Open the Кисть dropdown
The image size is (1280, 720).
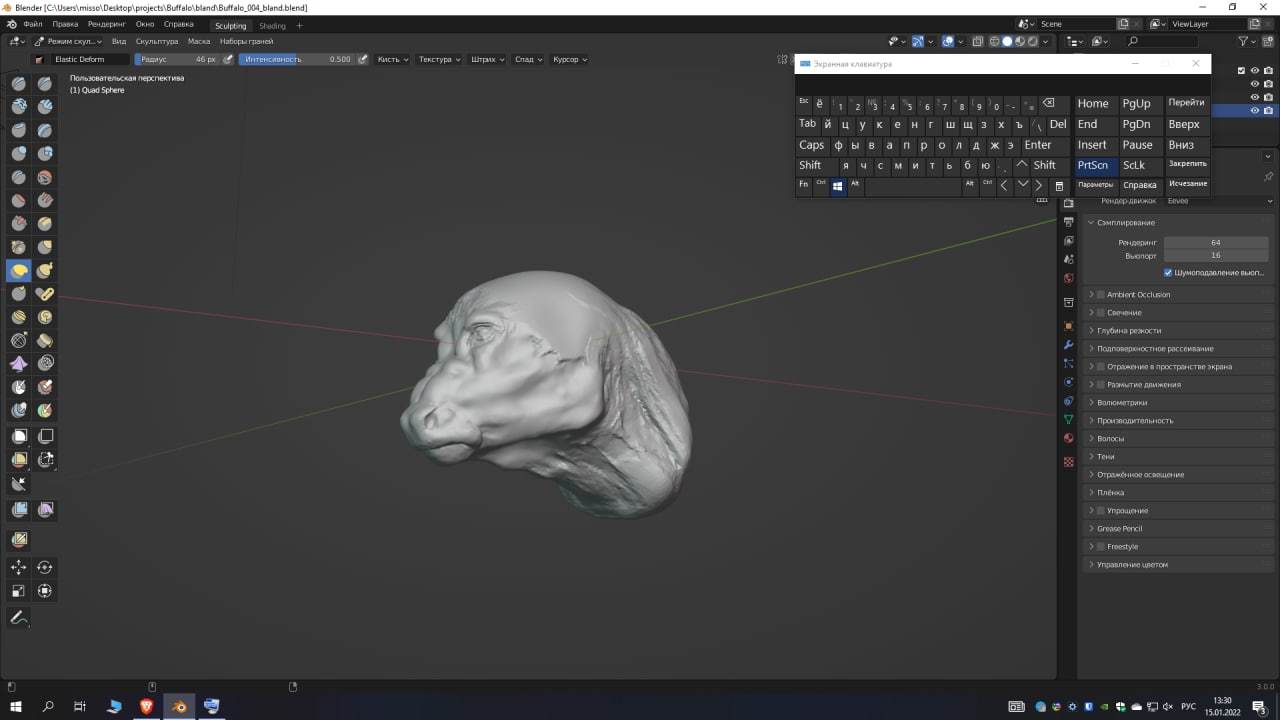[x=392, y=59]
